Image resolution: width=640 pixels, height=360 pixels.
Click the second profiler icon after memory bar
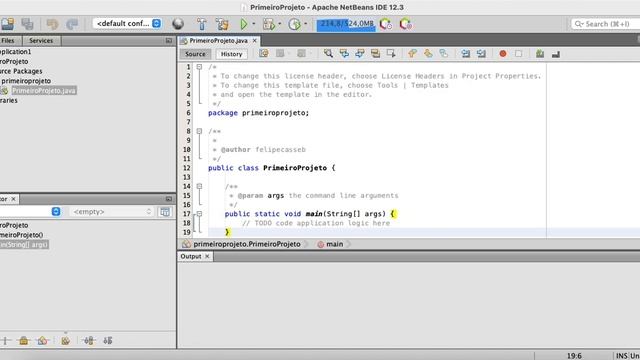405,24
